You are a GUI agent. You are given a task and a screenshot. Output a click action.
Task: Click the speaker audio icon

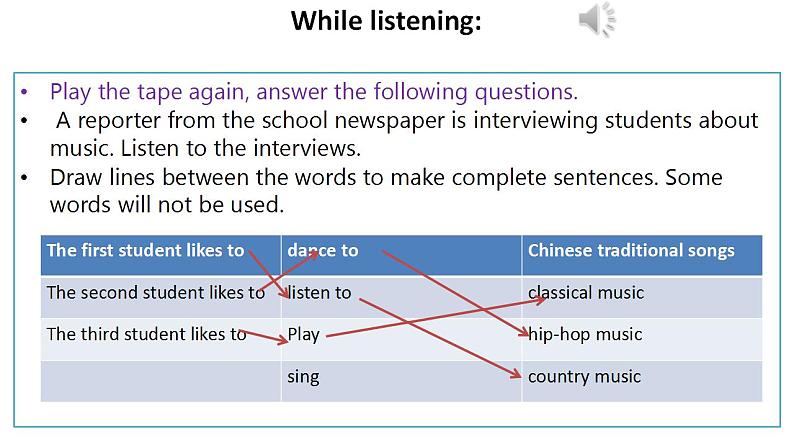click(x=597, y=21)
